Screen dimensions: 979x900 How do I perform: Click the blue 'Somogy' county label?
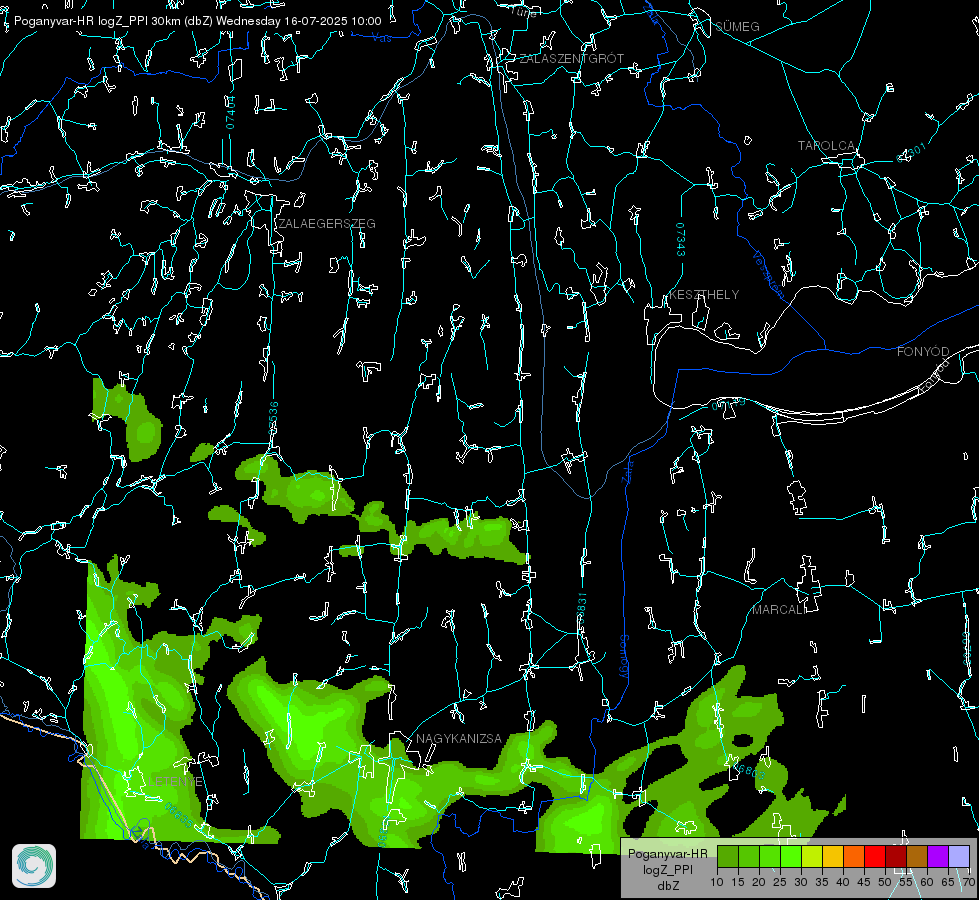click(624, 657)
